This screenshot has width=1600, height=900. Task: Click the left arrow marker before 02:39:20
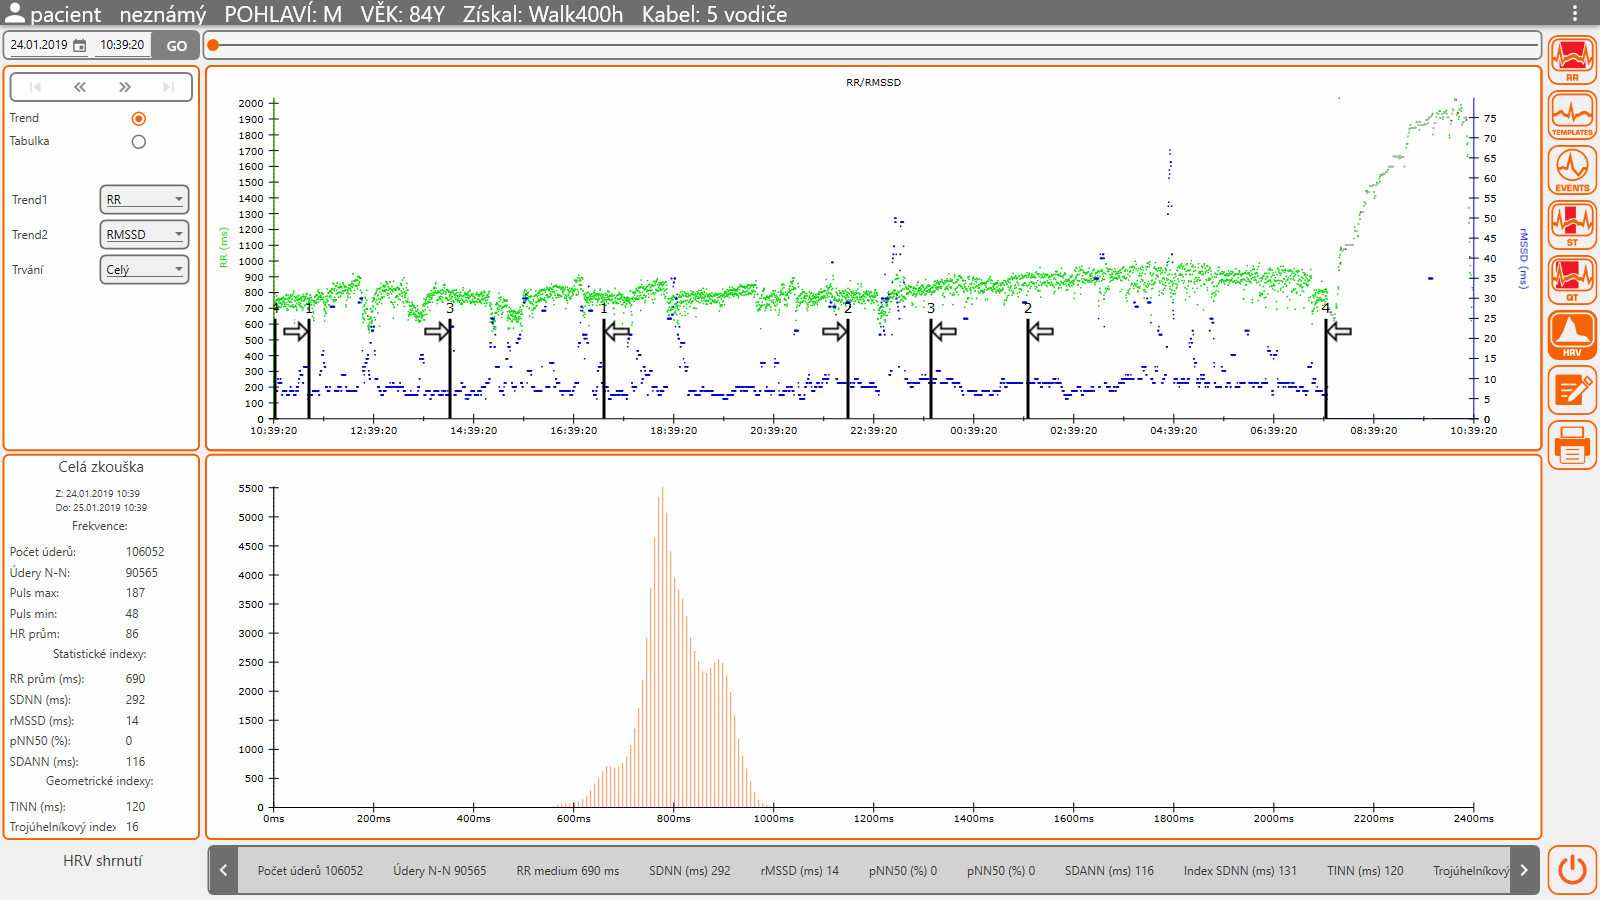1041,331
